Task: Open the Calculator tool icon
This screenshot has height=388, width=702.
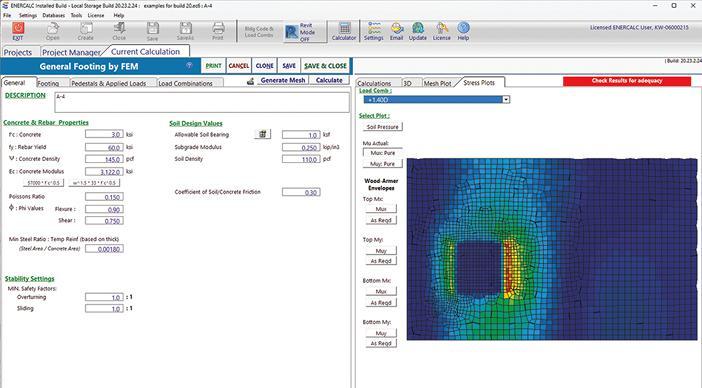Action: point(344,28)
